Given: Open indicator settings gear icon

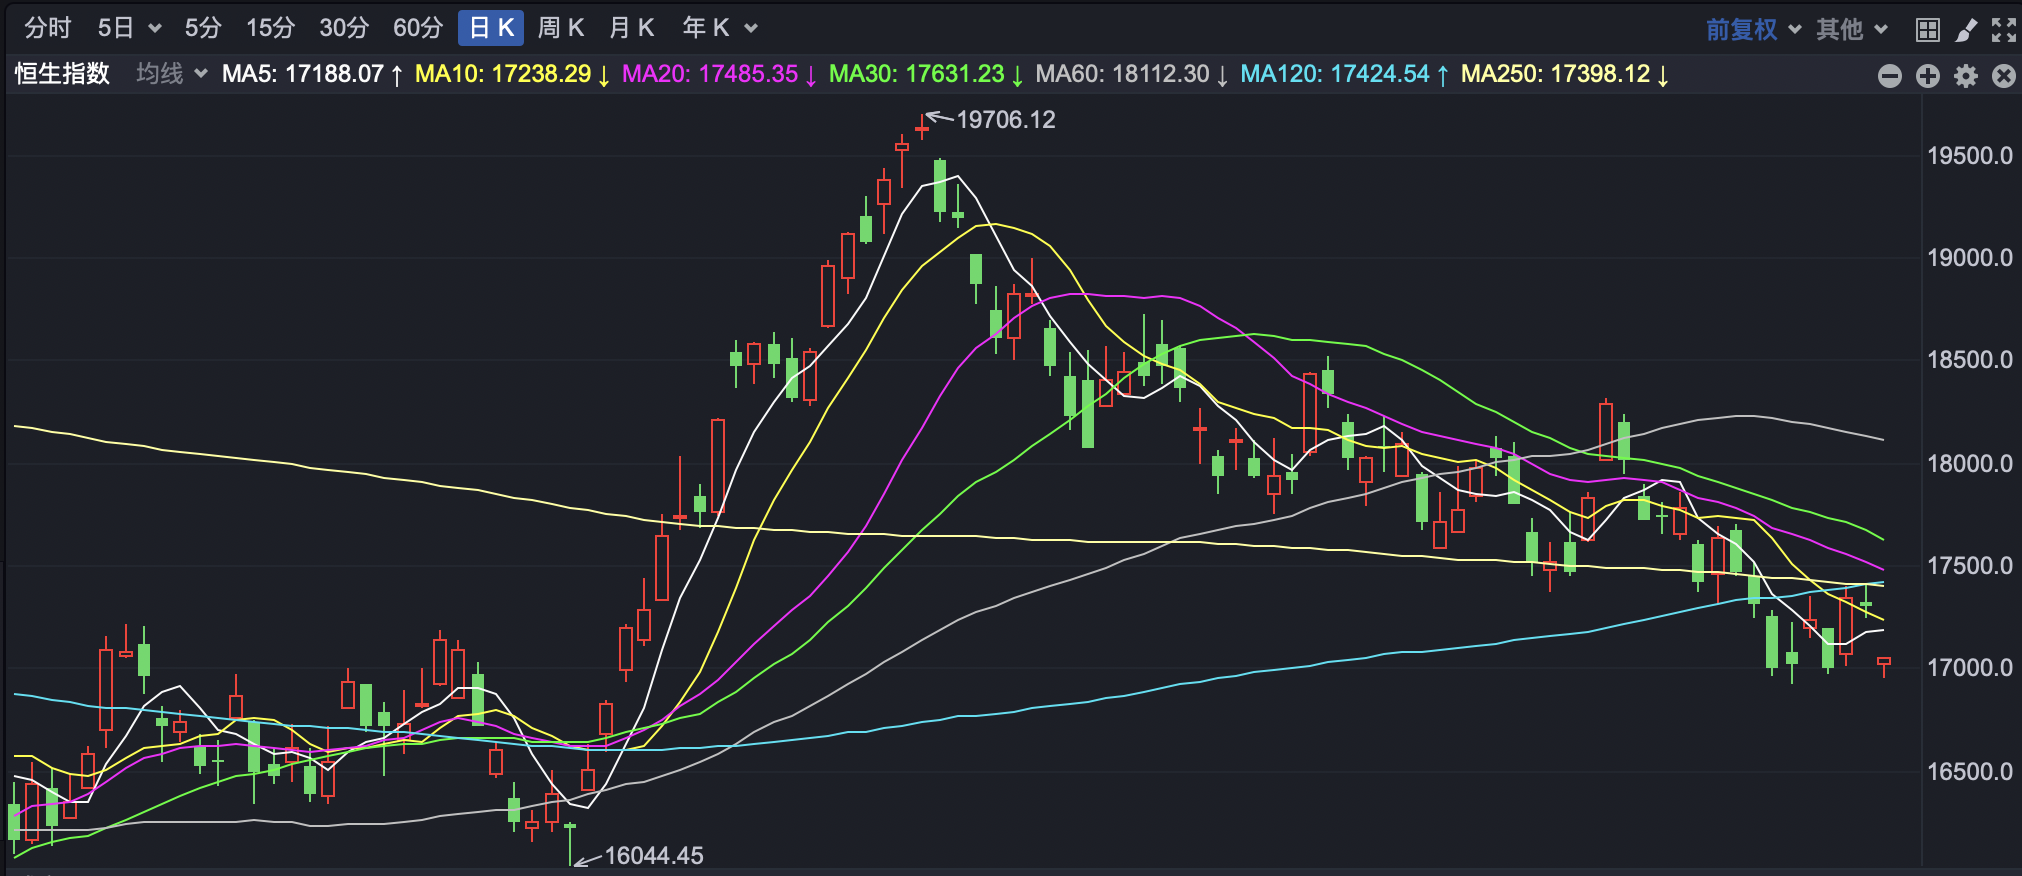Looking at the screenshot, I should (1966, 76).
